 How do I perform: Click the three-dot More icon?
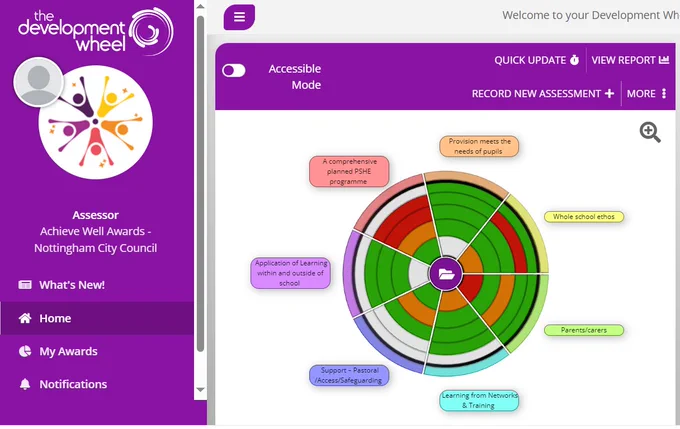click(664, 94)
